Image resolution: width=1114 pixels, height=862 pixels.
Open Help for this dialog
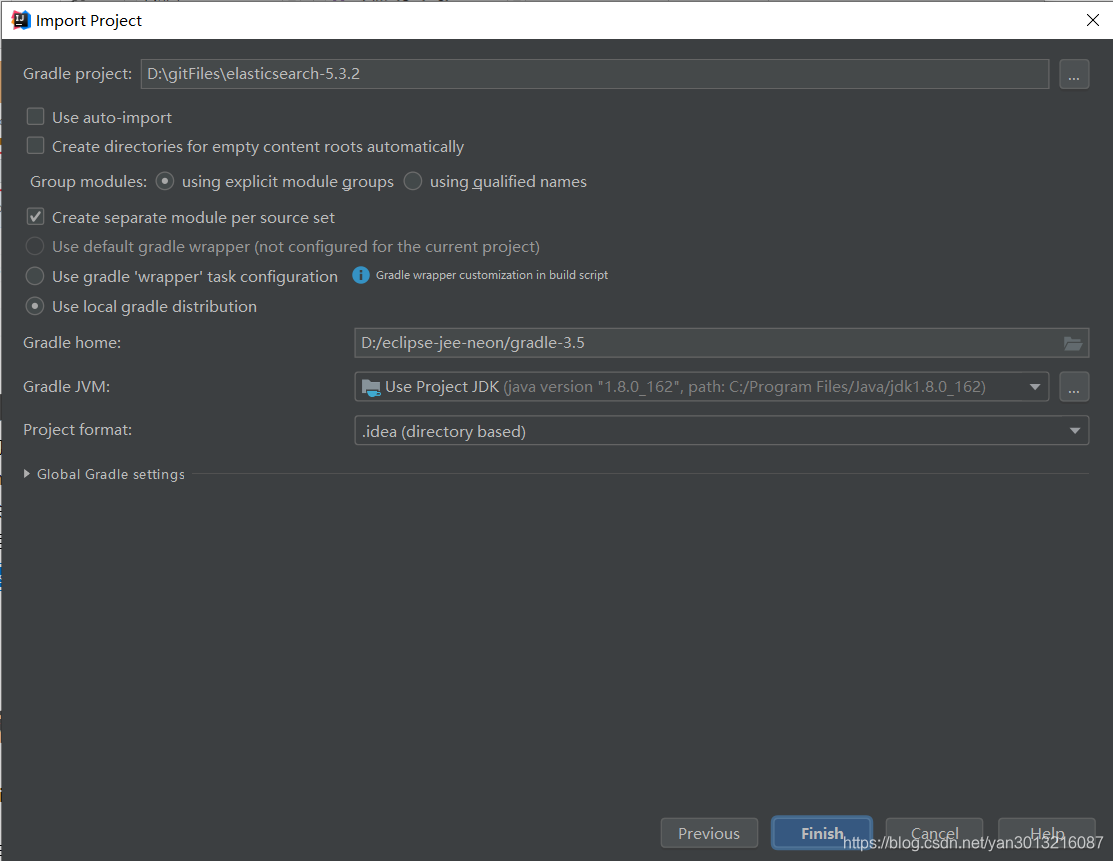pos(1047,833)
